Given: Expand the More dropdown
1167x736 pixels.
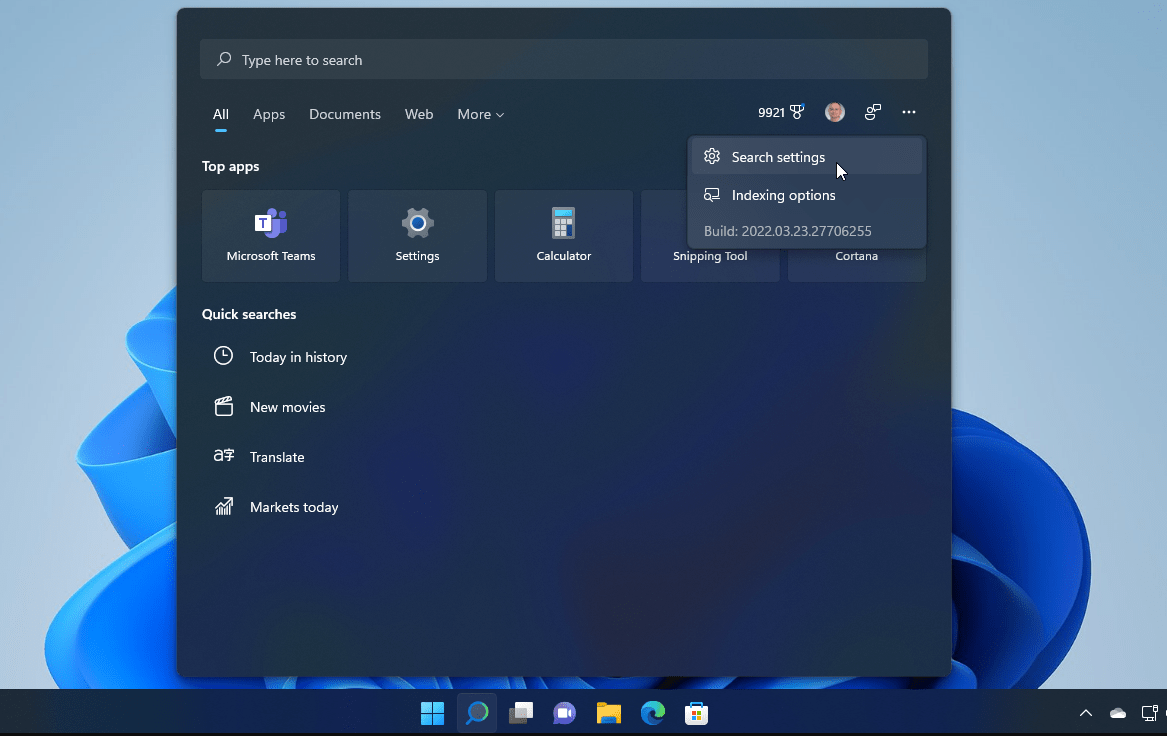Looking at the screenshot, I should [x=481, y=115].
